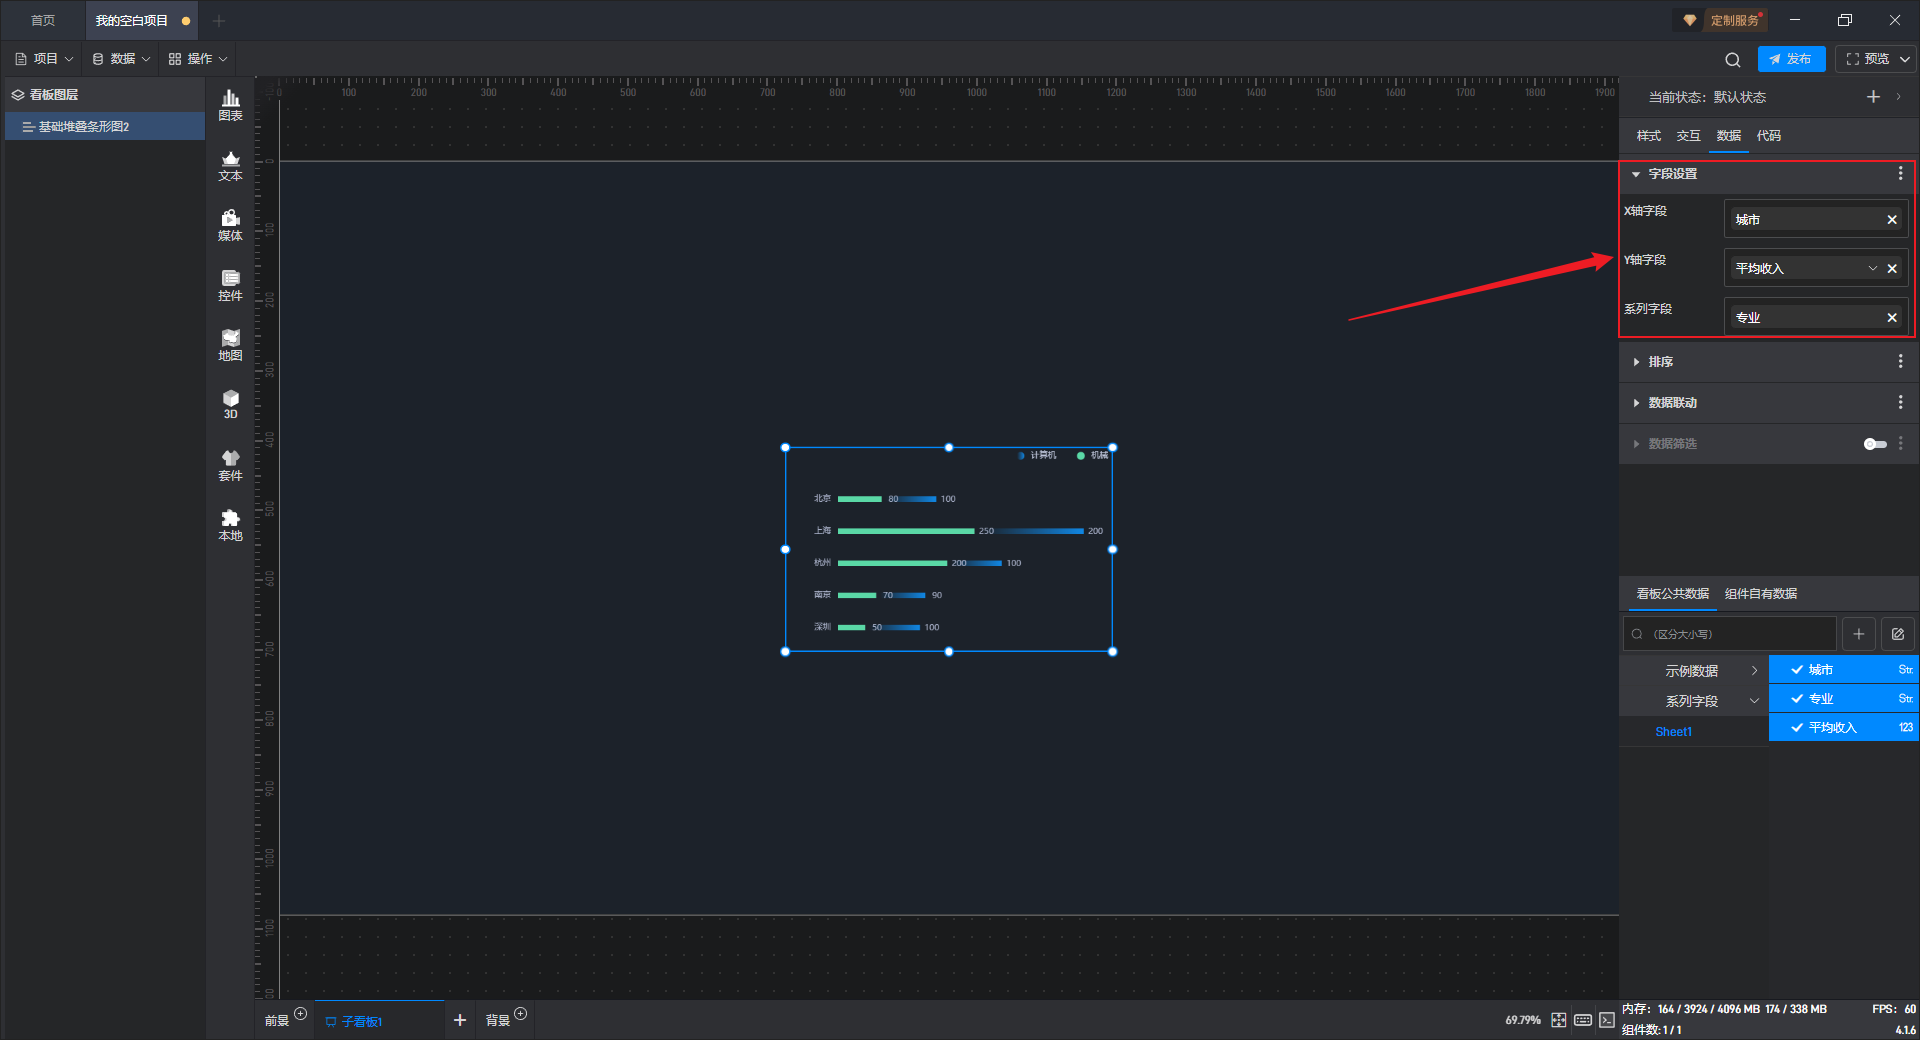Screen dimensions: 1920x1040
Task: Expand the 排序 section
Action: 1636,362
